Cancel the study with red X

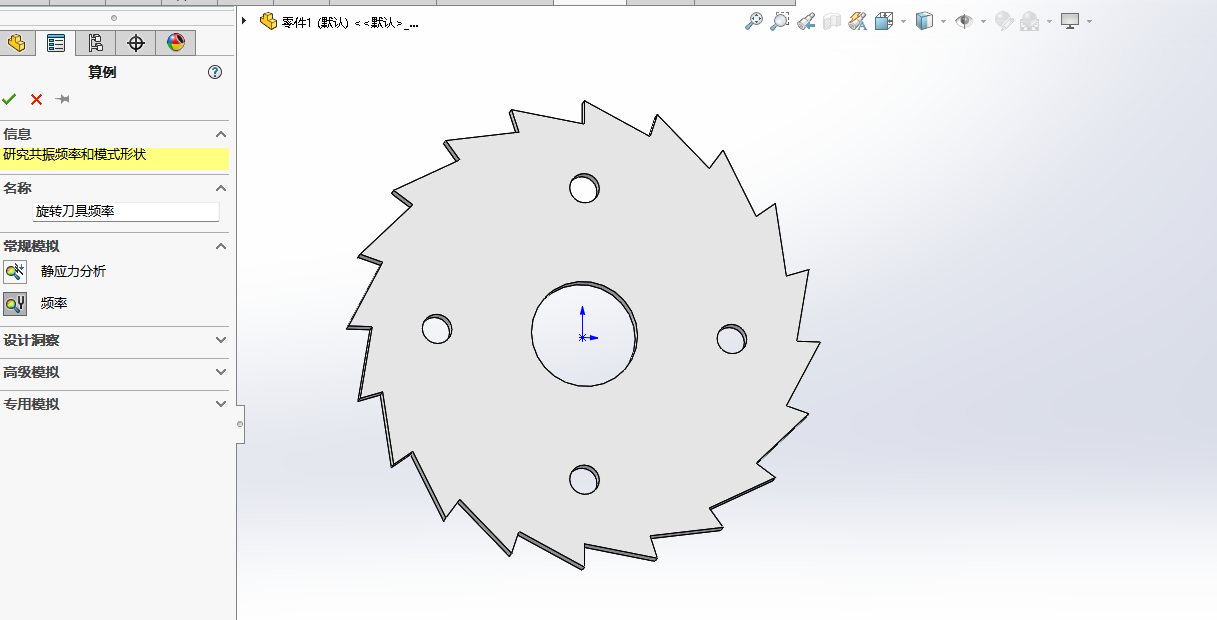36,99
